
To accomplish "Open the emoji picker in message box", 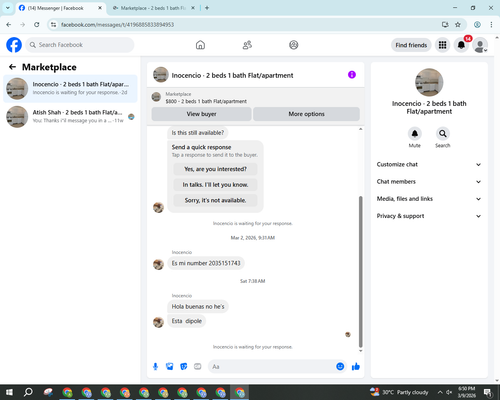I will [x=340, y=367].
